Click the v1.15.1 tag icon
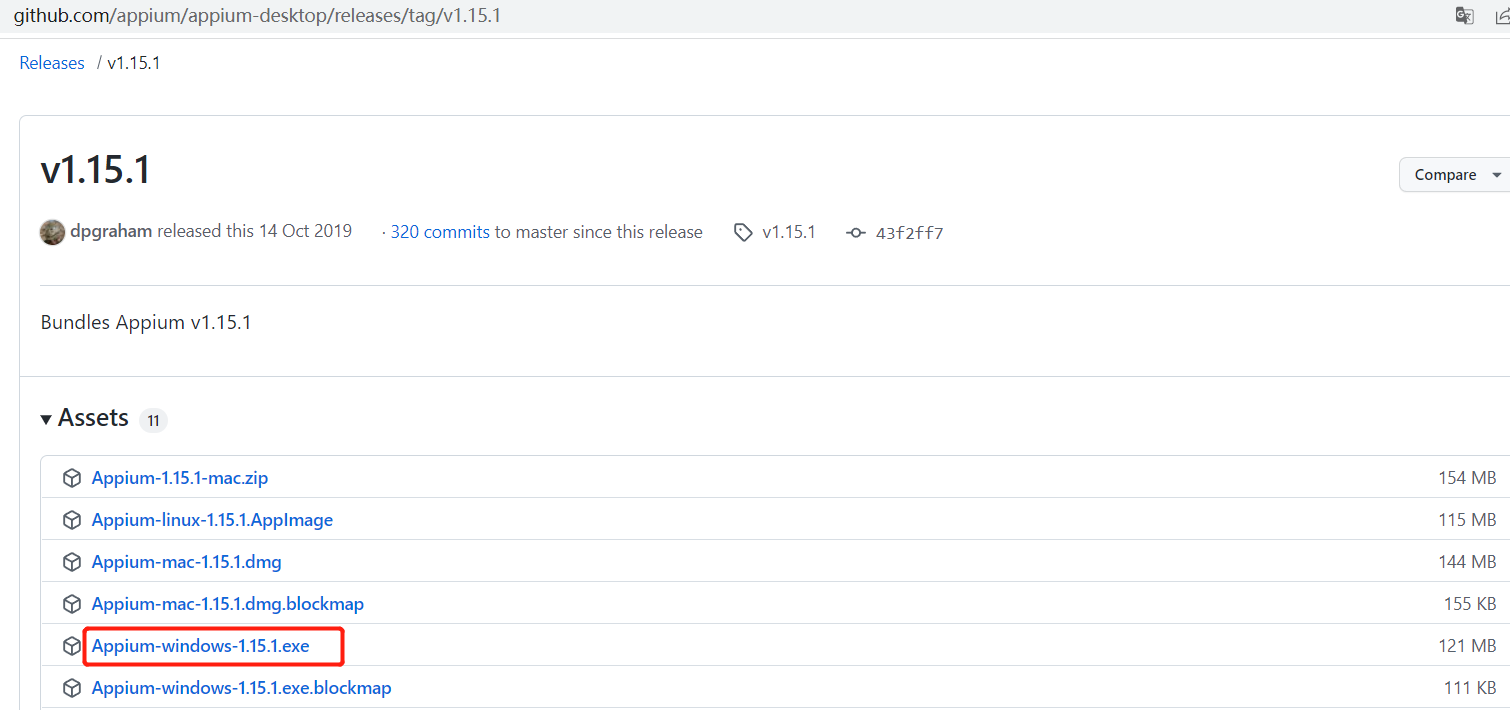1510x710 pixels. click(x=743, y=232)
